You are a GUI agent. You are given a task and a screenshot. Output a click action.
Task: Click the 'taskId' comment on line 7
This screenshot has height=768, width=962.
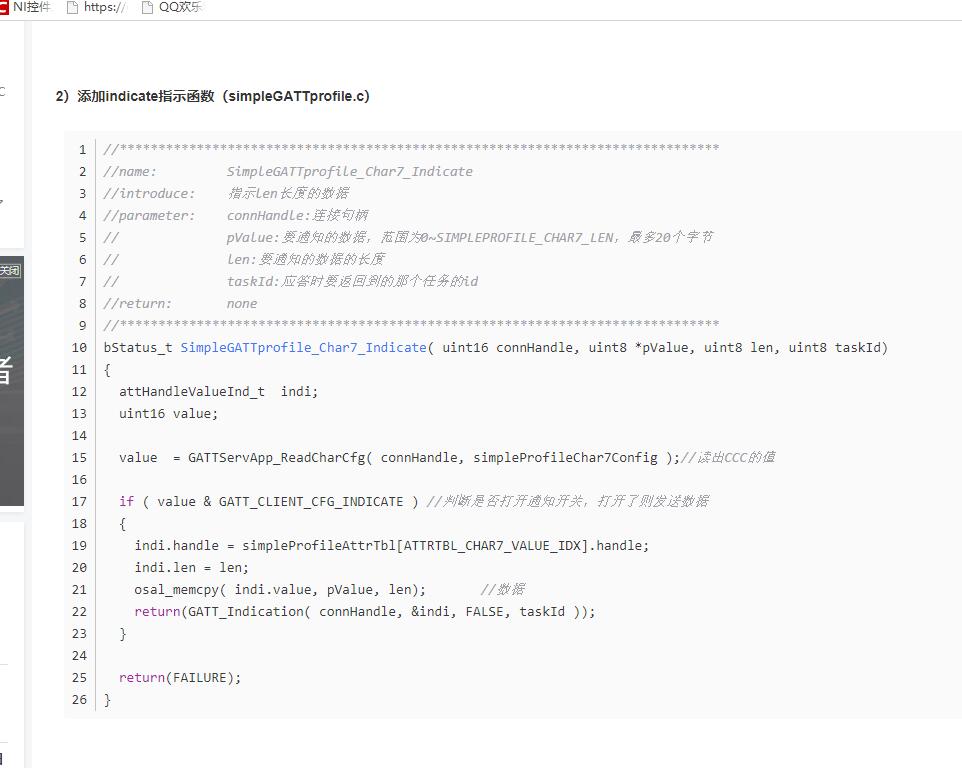click(x=352, y=282)
